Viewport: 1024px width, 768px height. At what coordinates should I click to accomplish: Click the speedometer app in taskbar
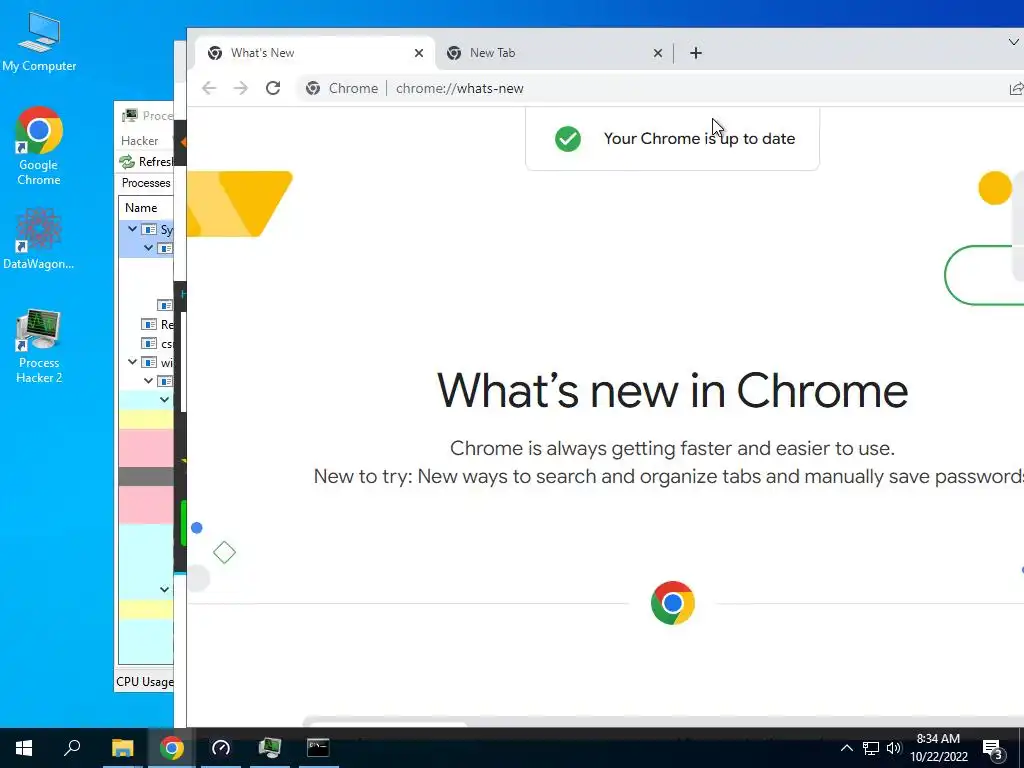(x=221, y=748)
